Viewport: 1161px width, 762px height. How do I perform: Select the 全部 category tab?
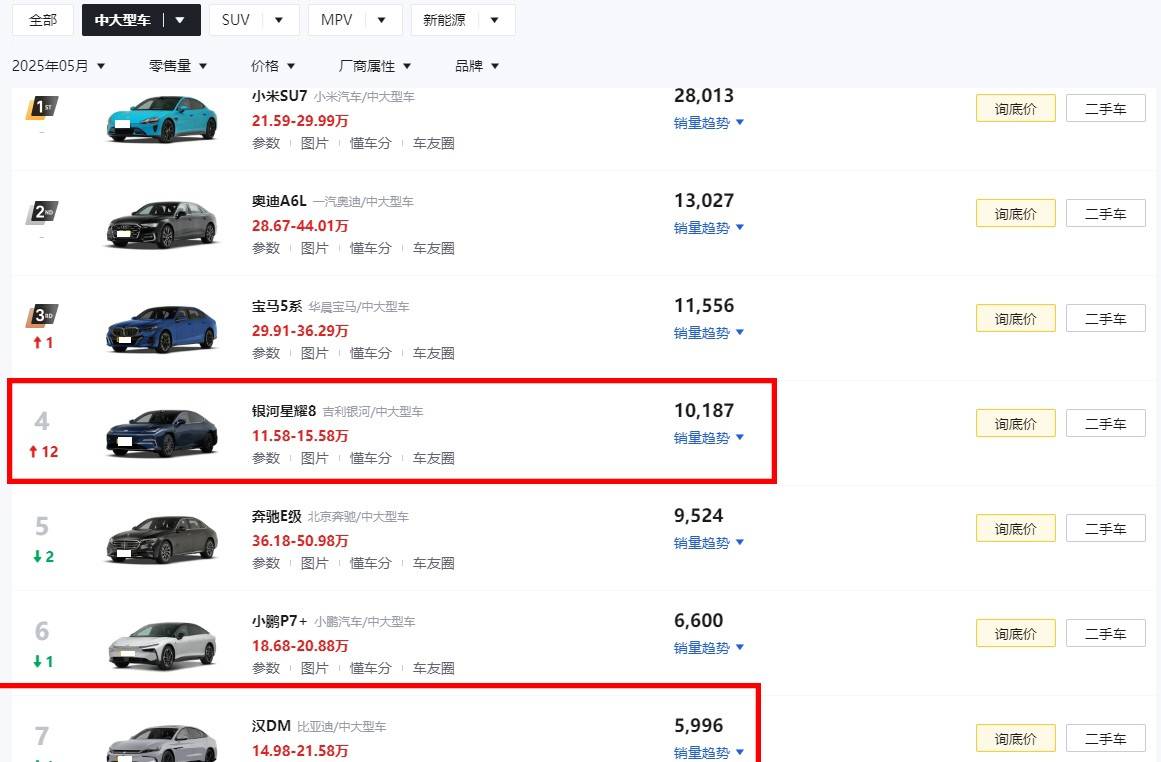(43, 20)
